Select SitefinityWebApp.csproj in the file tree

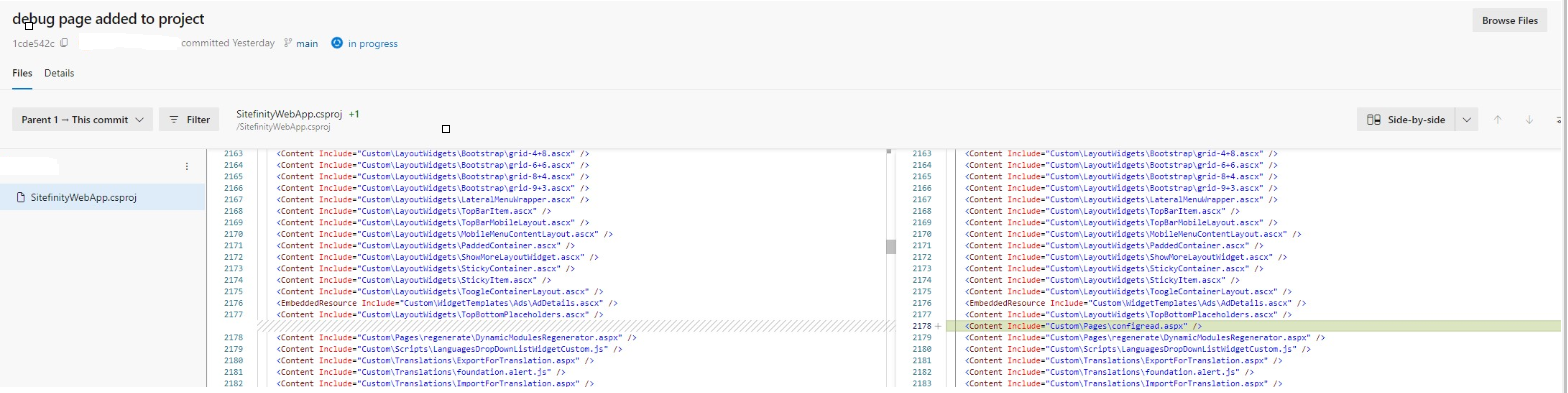point(102,197)
